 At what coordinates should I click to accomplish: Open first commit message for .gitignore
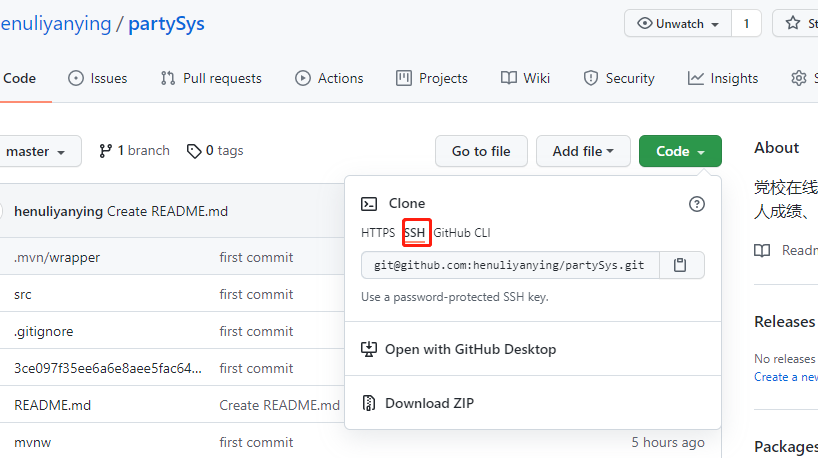coord(256,331)
